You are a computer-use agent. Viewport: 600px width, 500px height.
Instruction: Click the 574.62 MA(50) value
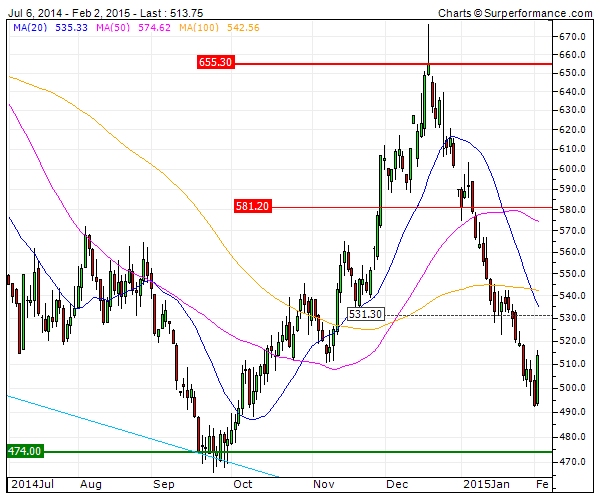click(155, 28)
